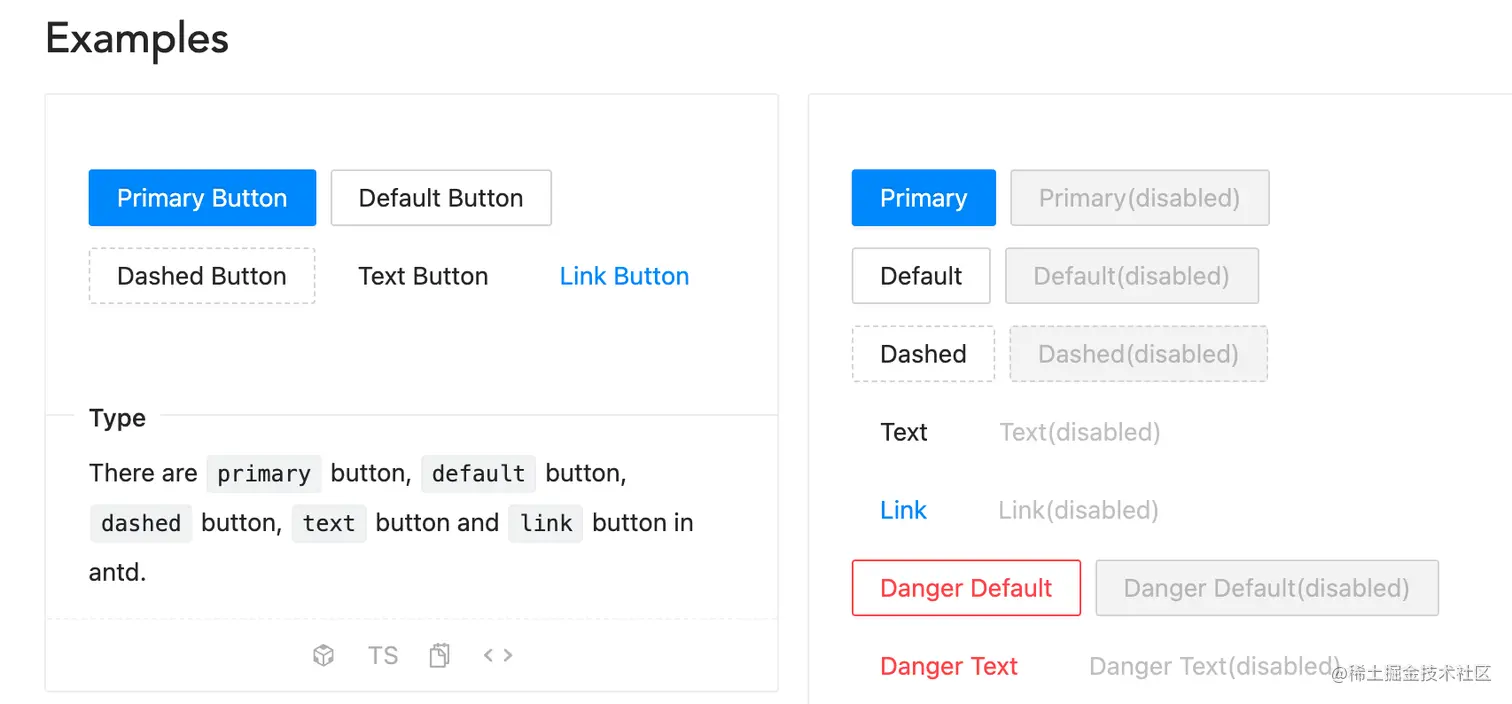Click the Default Button
1512x704 pixels.
pos(441,198)
